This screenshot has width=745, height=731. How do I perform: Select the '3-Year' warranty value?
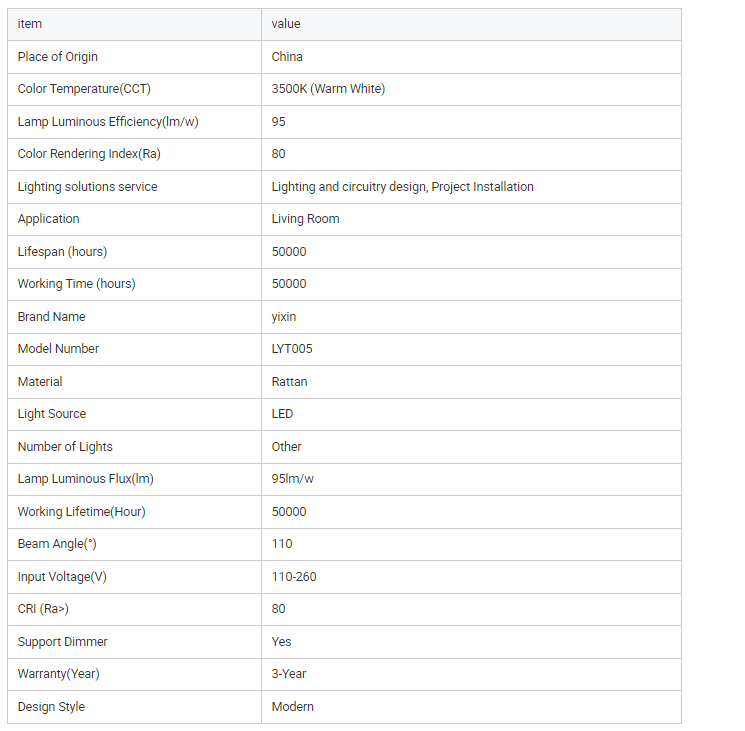pyautogui.click(x=290, y=674)
